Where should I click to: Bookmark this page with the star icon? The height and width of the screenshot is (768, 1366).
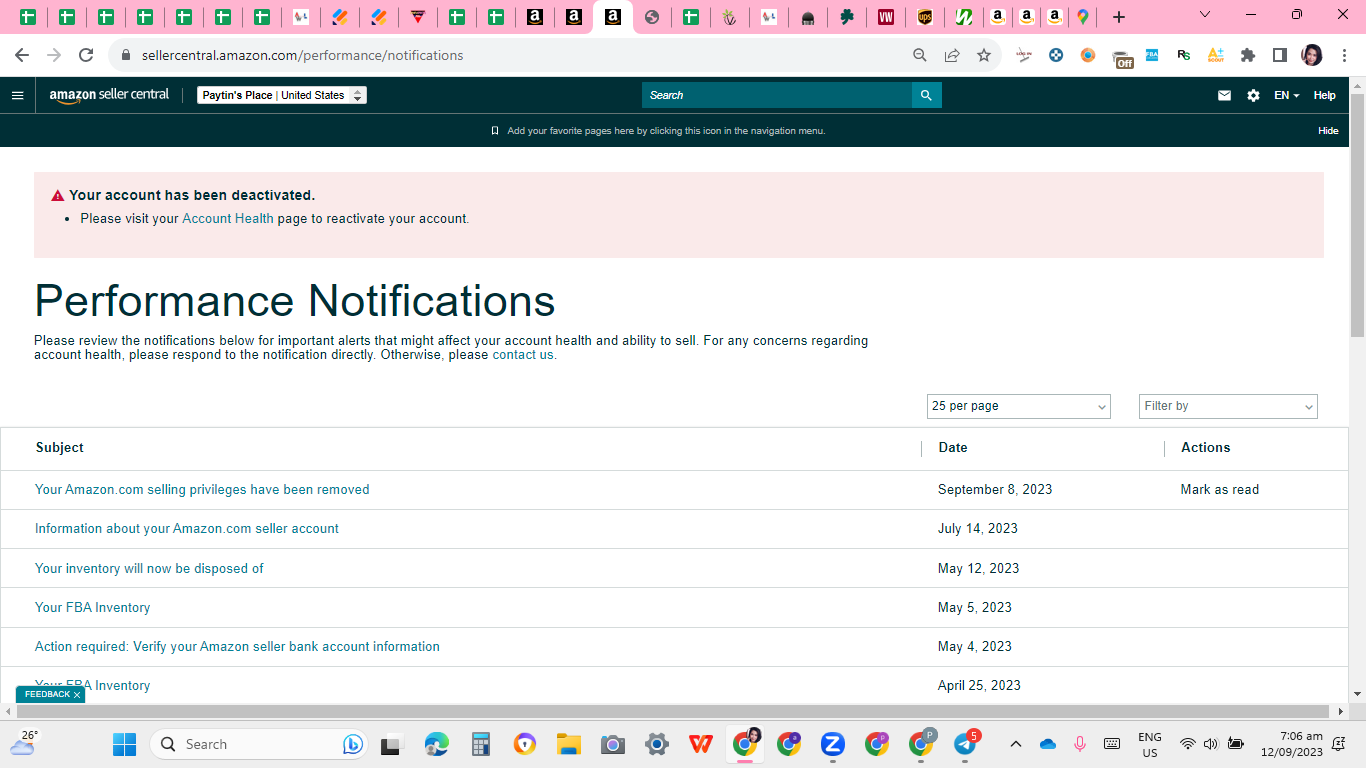pos(984,55)
